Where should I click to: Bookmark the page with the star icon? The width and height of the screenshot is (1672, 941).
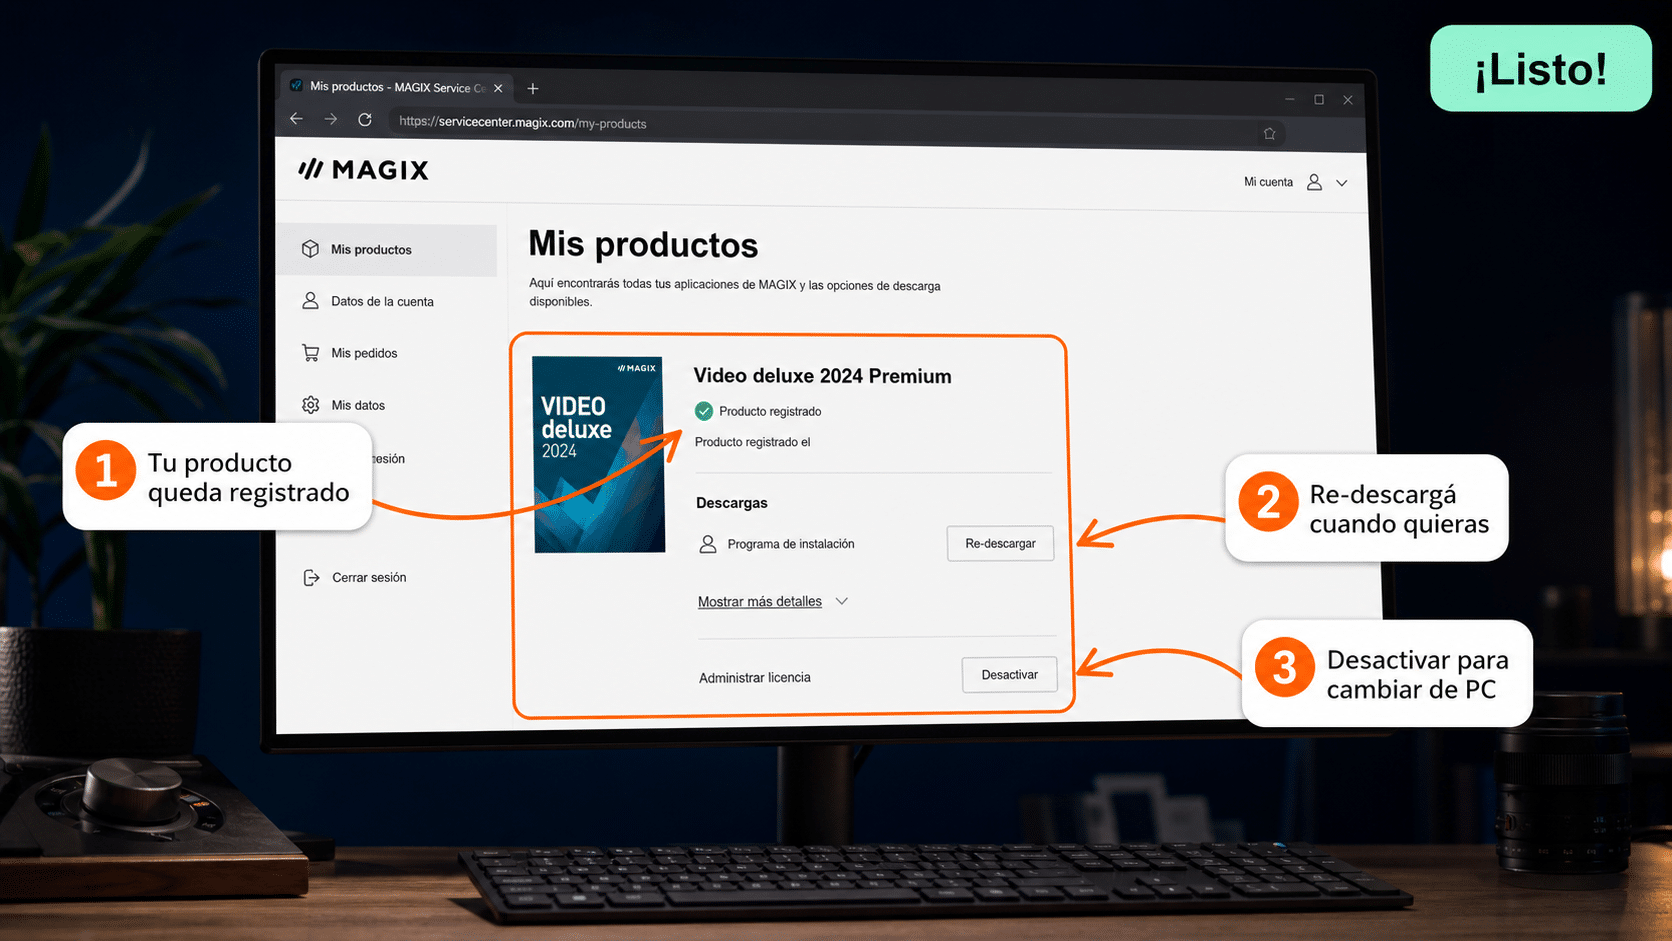point(1269,133)
